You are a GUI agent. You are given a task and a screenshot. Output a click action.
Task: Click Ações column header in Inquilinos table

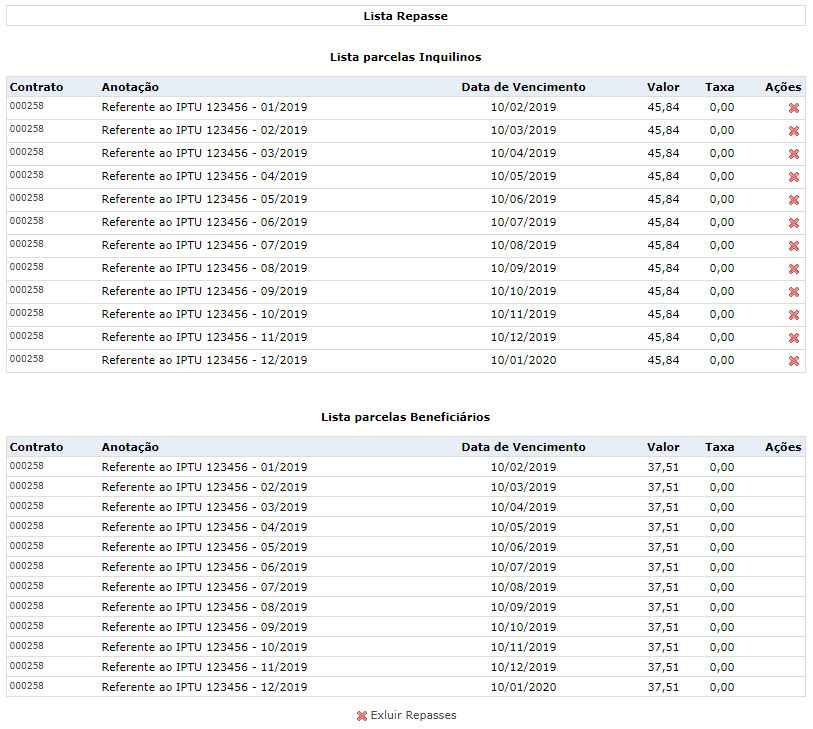(x=783, y=87)
